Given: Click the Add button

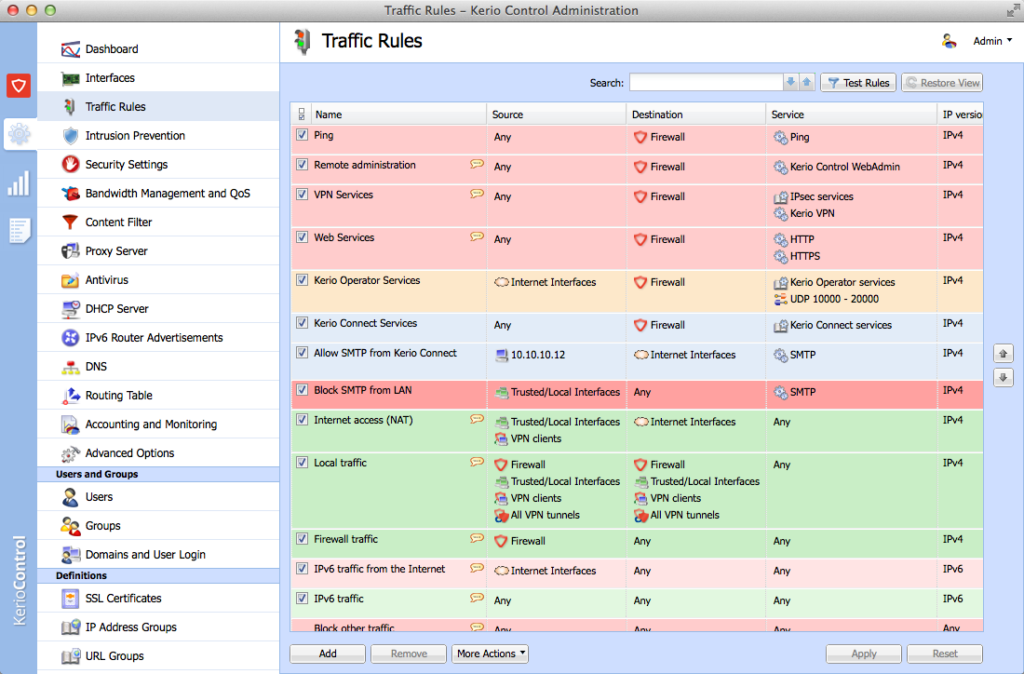Looking at the screenshot, I should [x=327, y=654].
